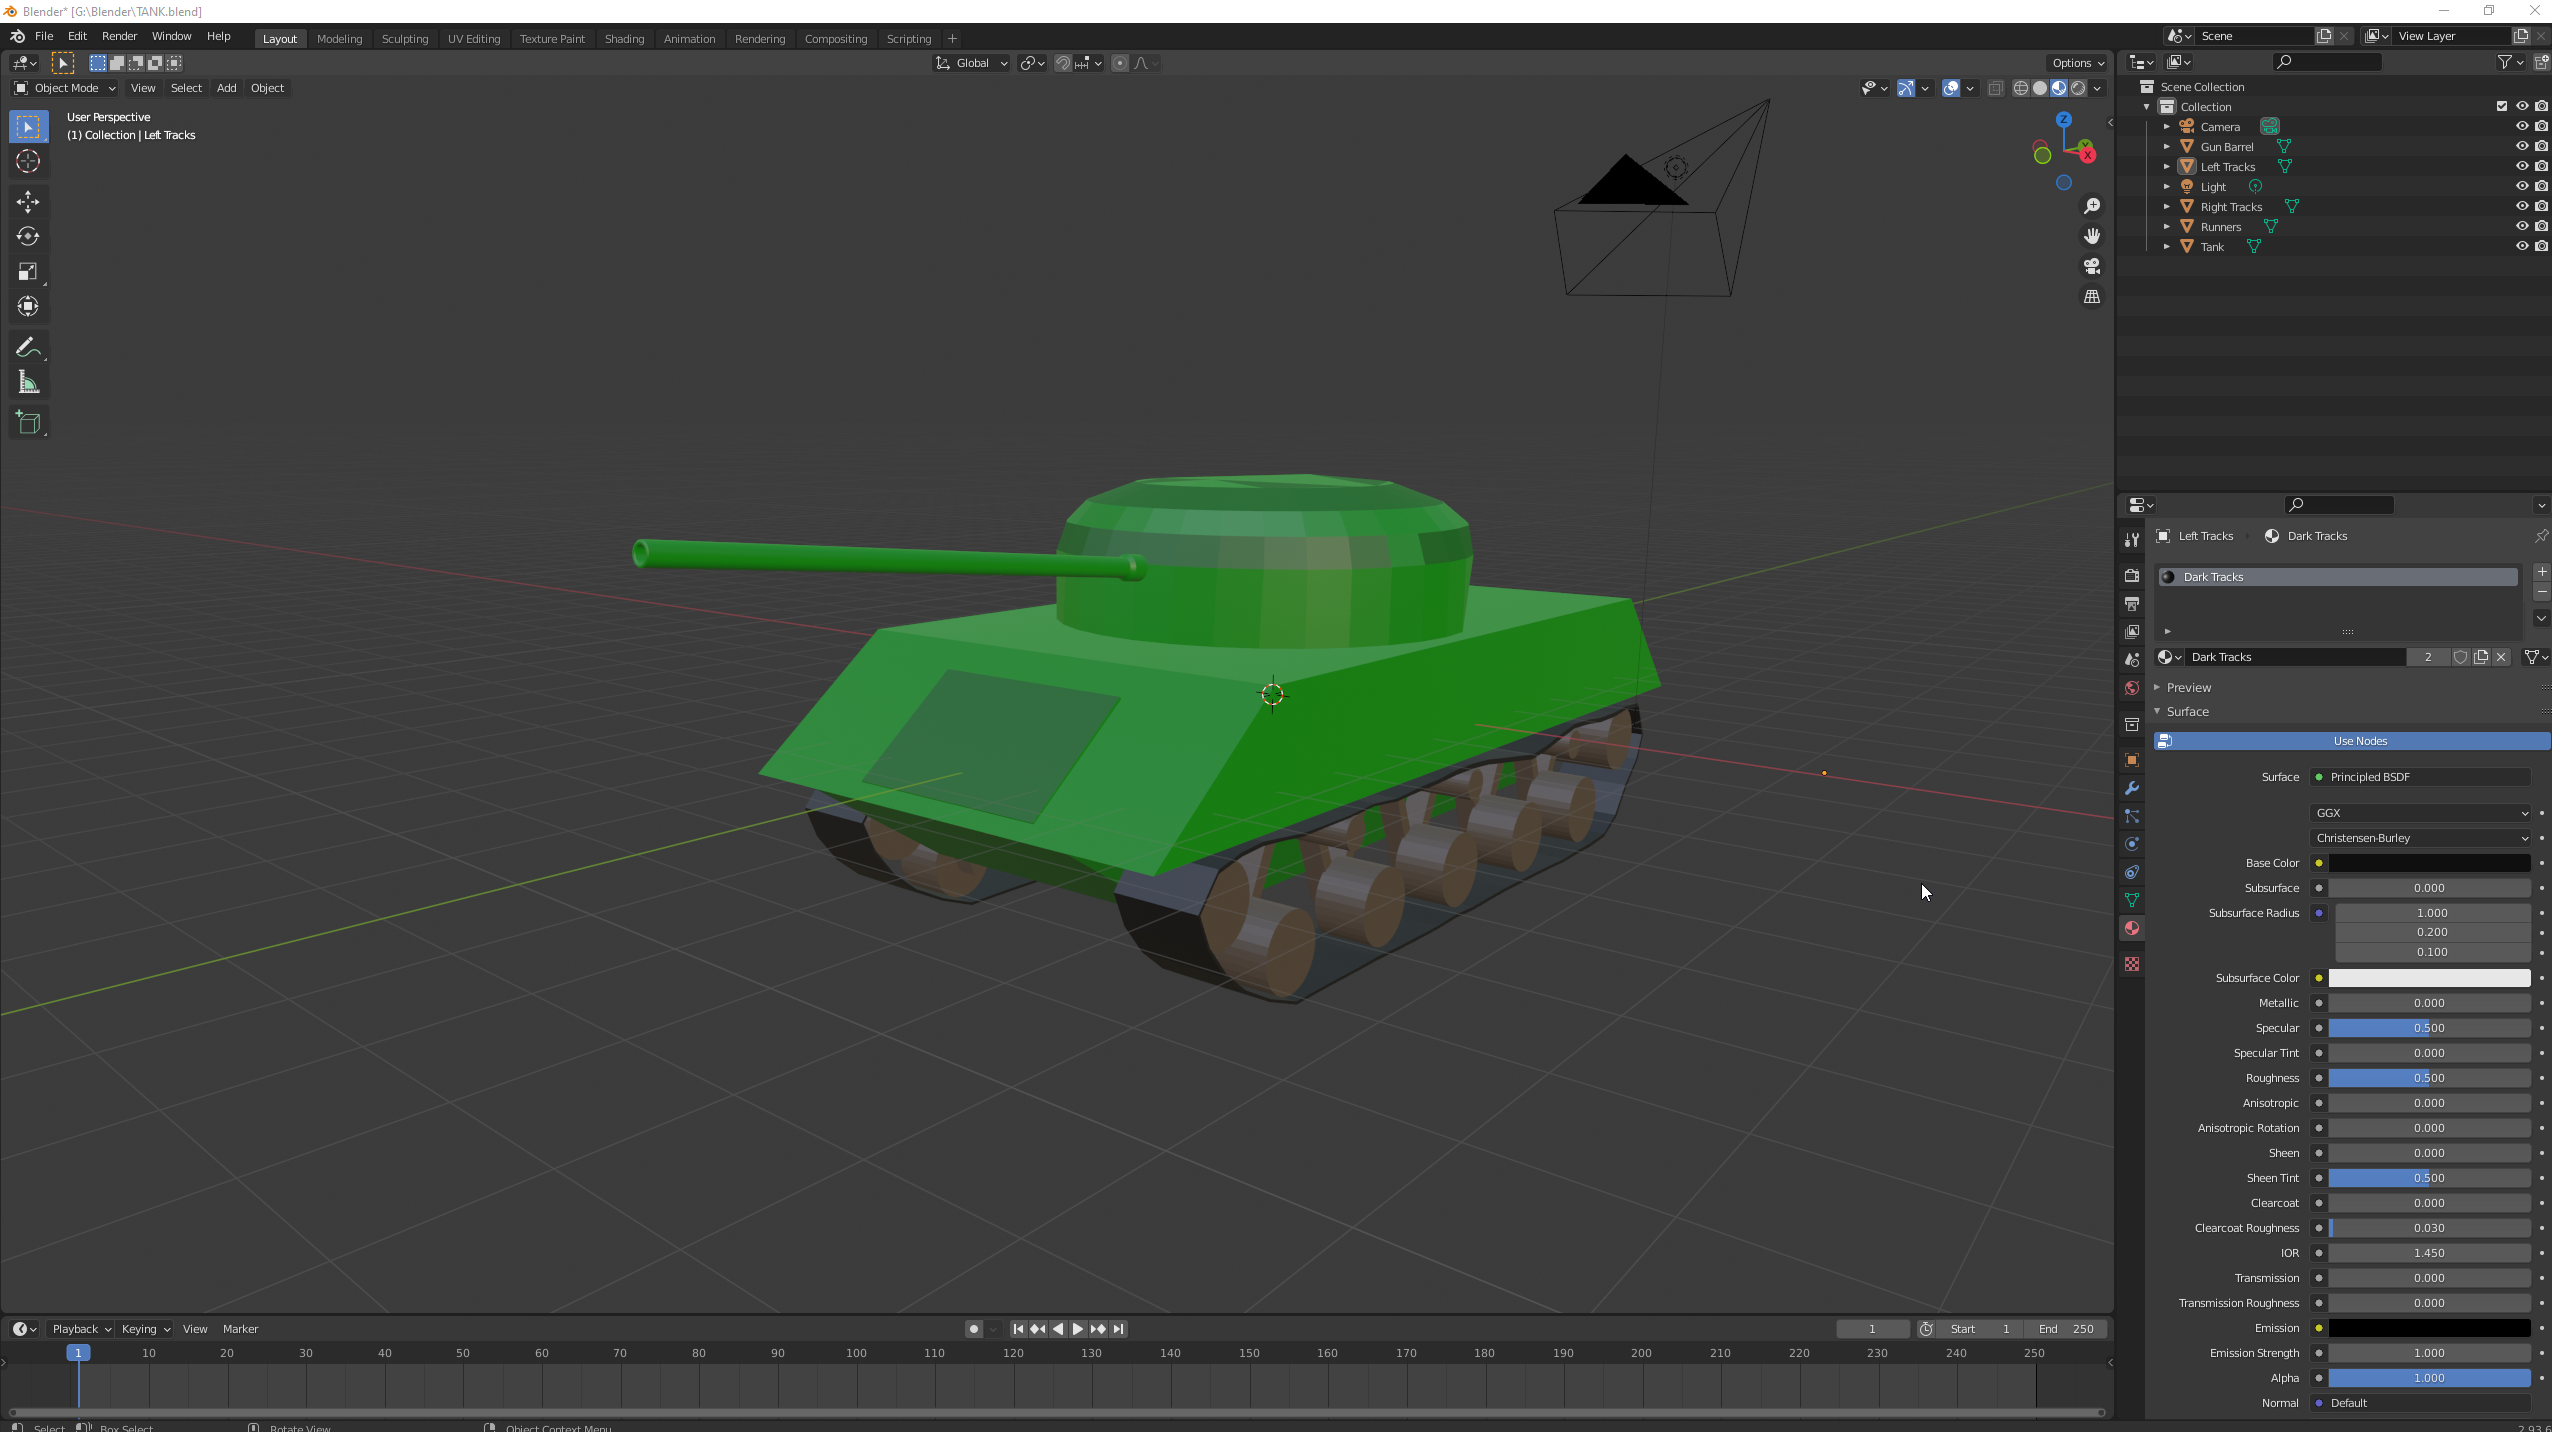Select the Transform tool
The height and width of the screenshot is (1432, 2552).
coord(28,307)
